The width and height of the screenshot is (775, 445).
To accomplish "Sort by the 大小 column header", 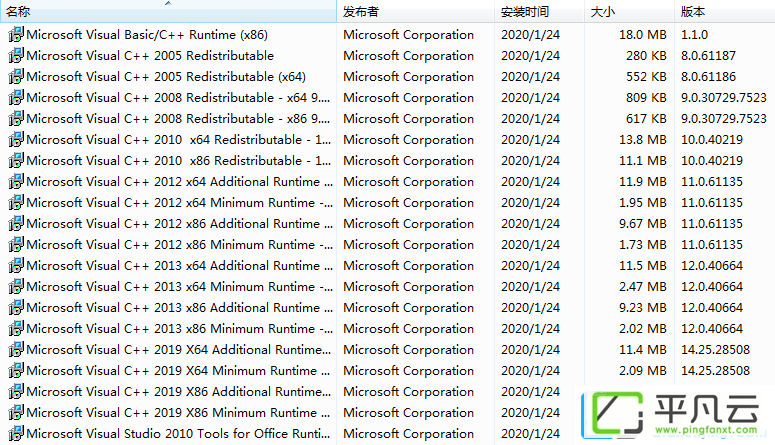I will pyautogui.click(x=629, y=11).
